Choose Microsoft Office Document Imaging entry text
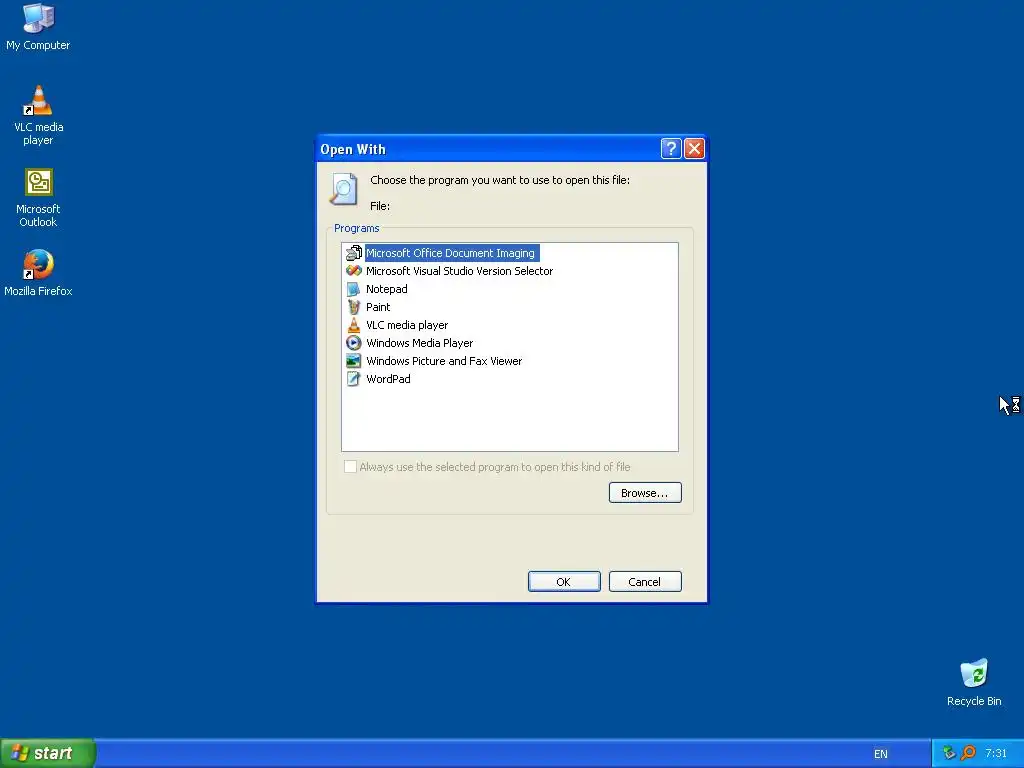 coord(450,253)
